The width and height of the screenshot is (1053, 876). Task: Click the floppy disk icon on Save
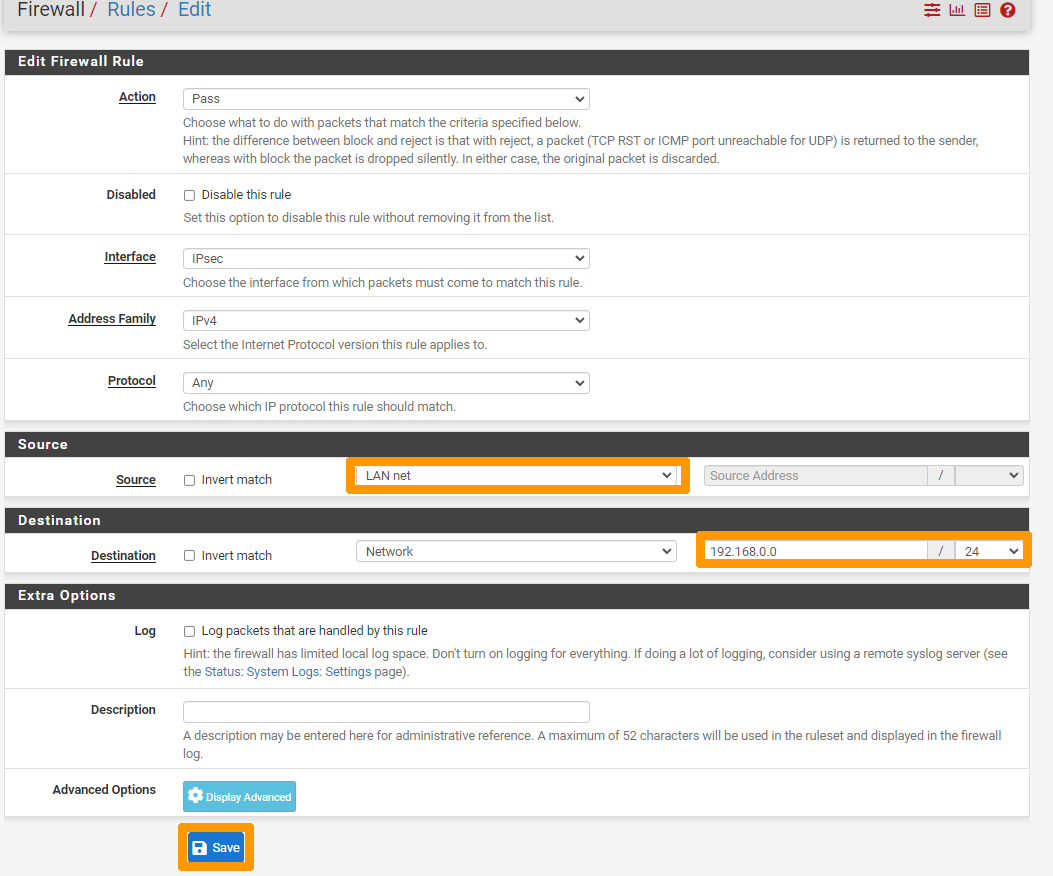coord(200,848)
